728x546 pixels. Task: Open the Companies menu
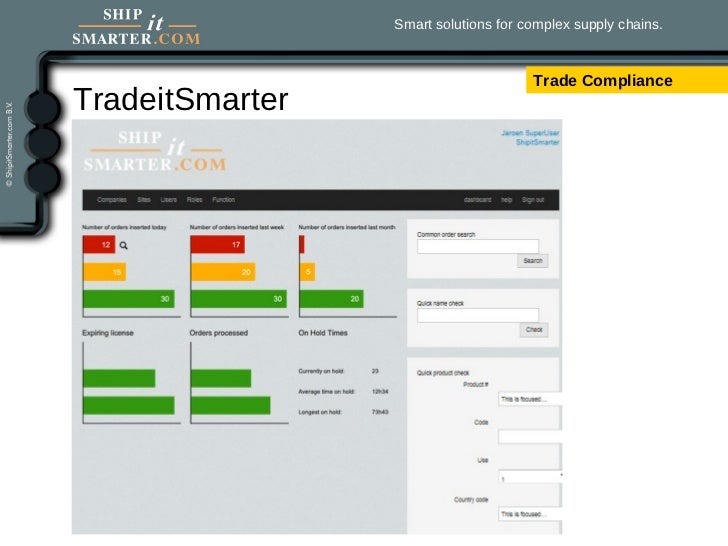point(112,200)
